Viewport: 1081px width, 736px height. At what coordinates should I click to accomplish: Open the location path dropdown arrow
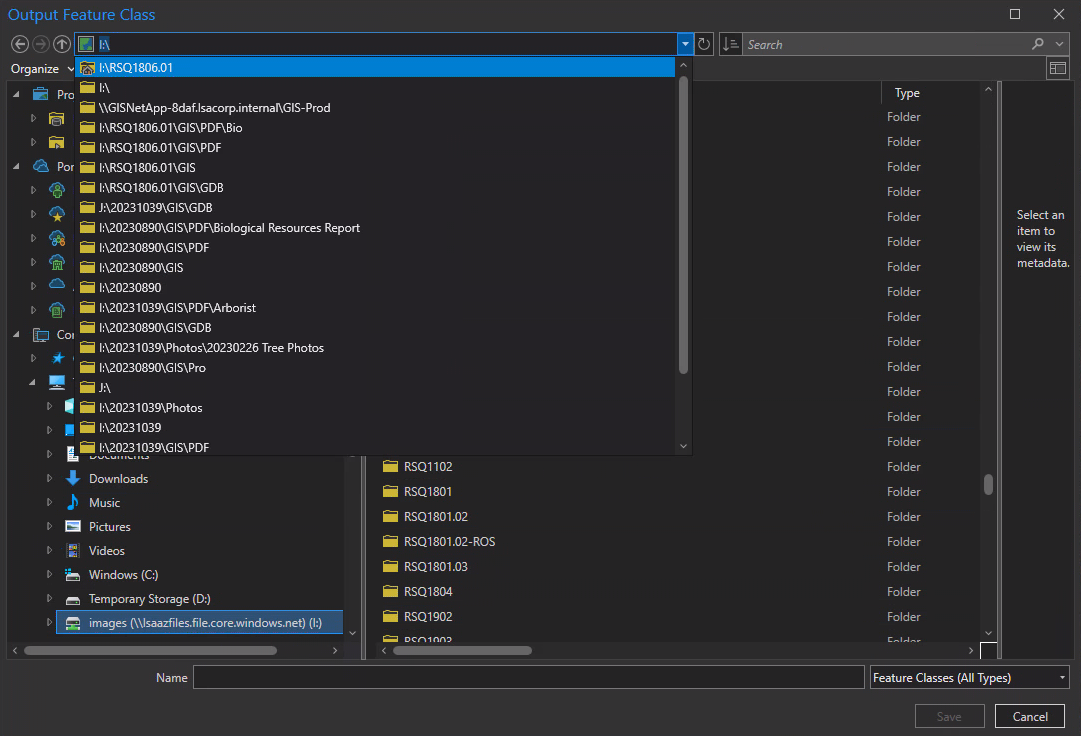[685, 43]
